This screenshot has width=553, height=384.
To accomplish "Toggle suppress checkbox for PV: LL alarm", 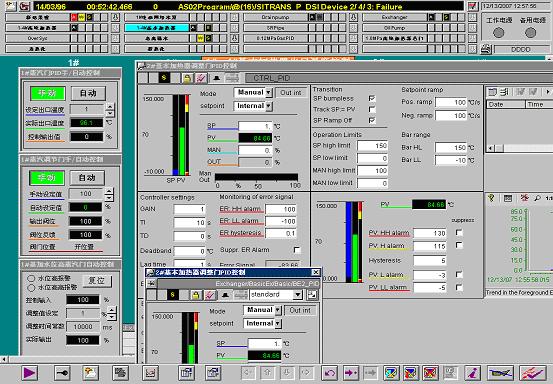I will coord(459,287).
